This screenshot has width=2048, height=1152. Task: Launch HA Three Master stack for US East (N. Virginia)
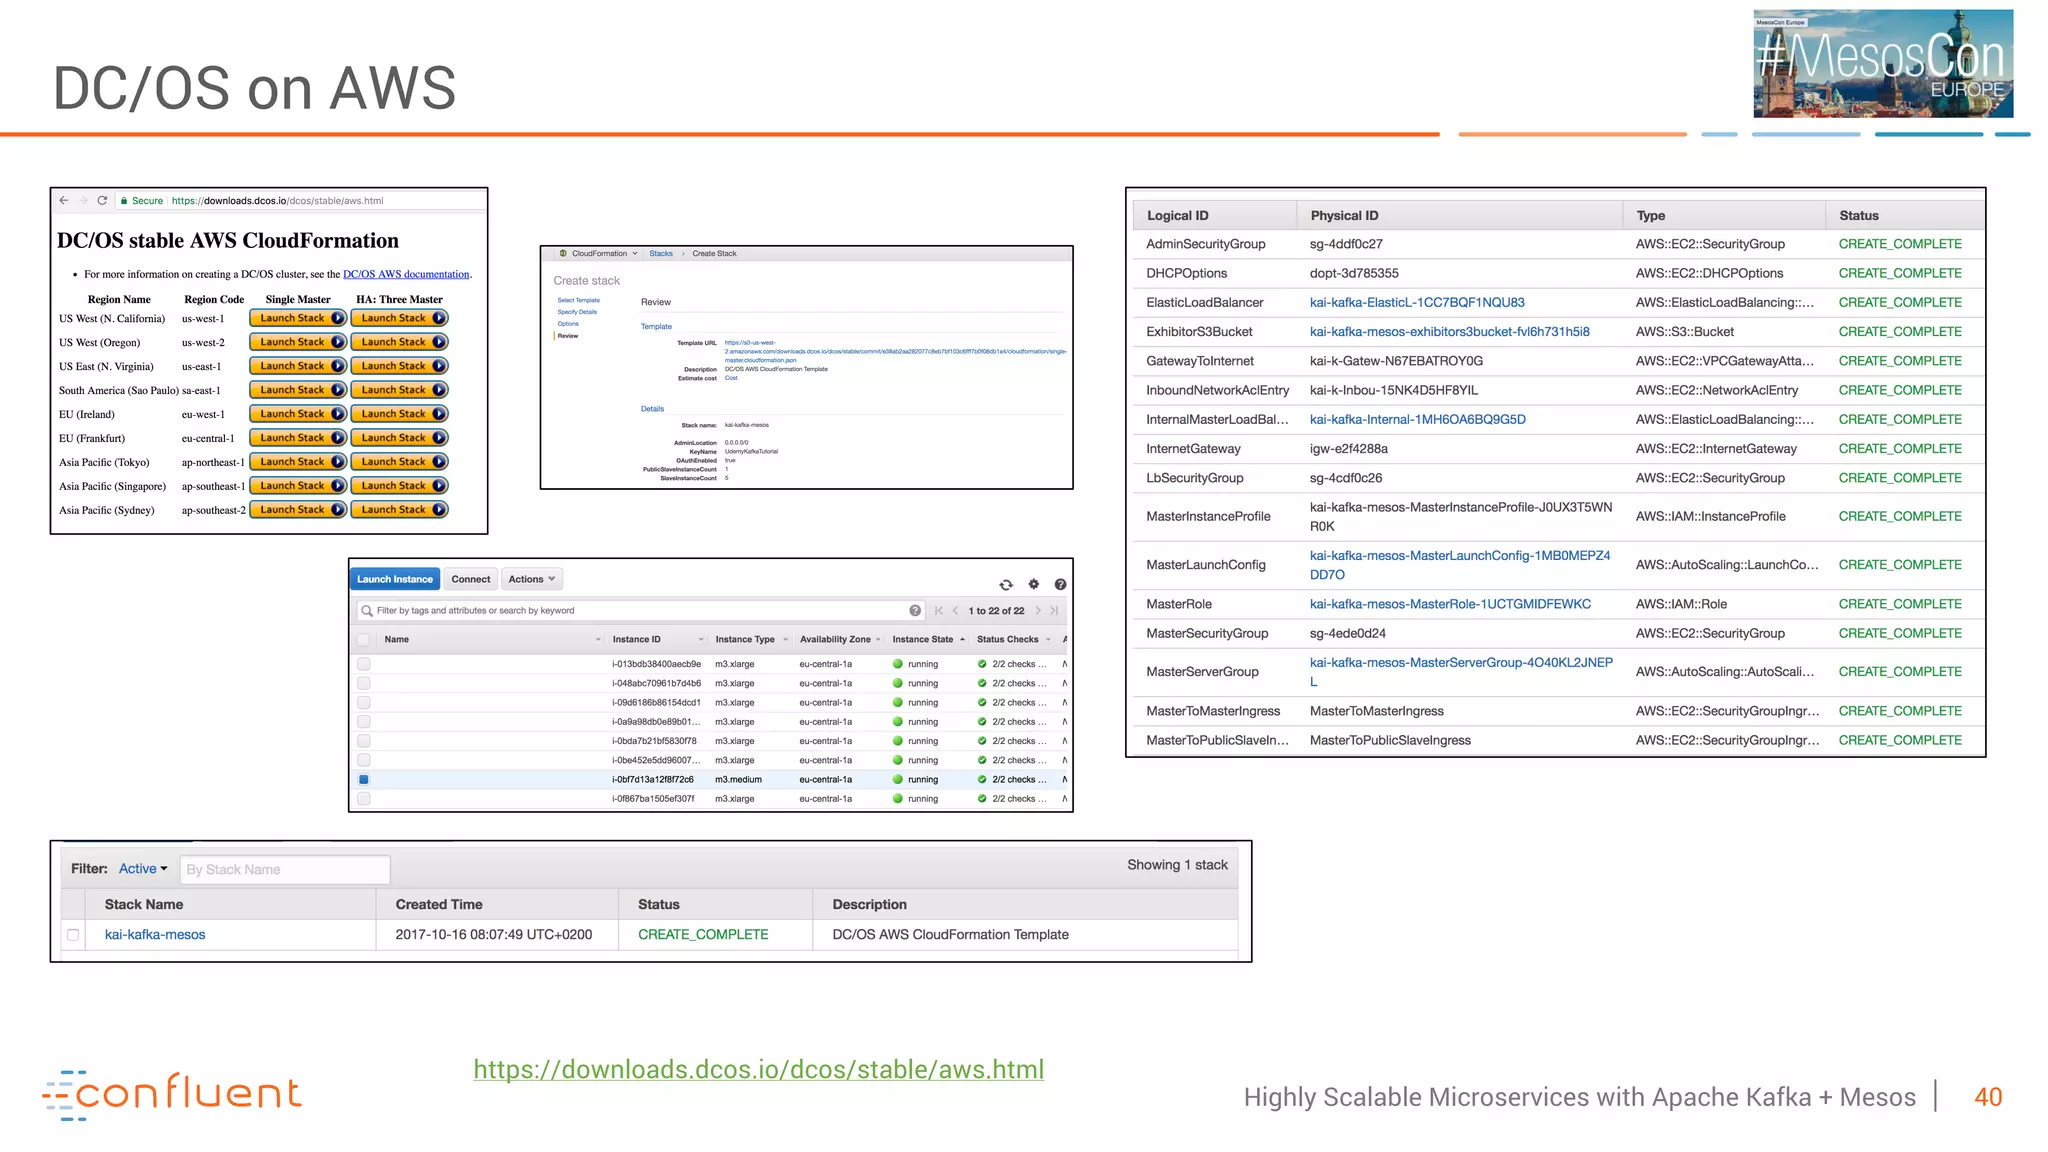(x=399, y=366)
